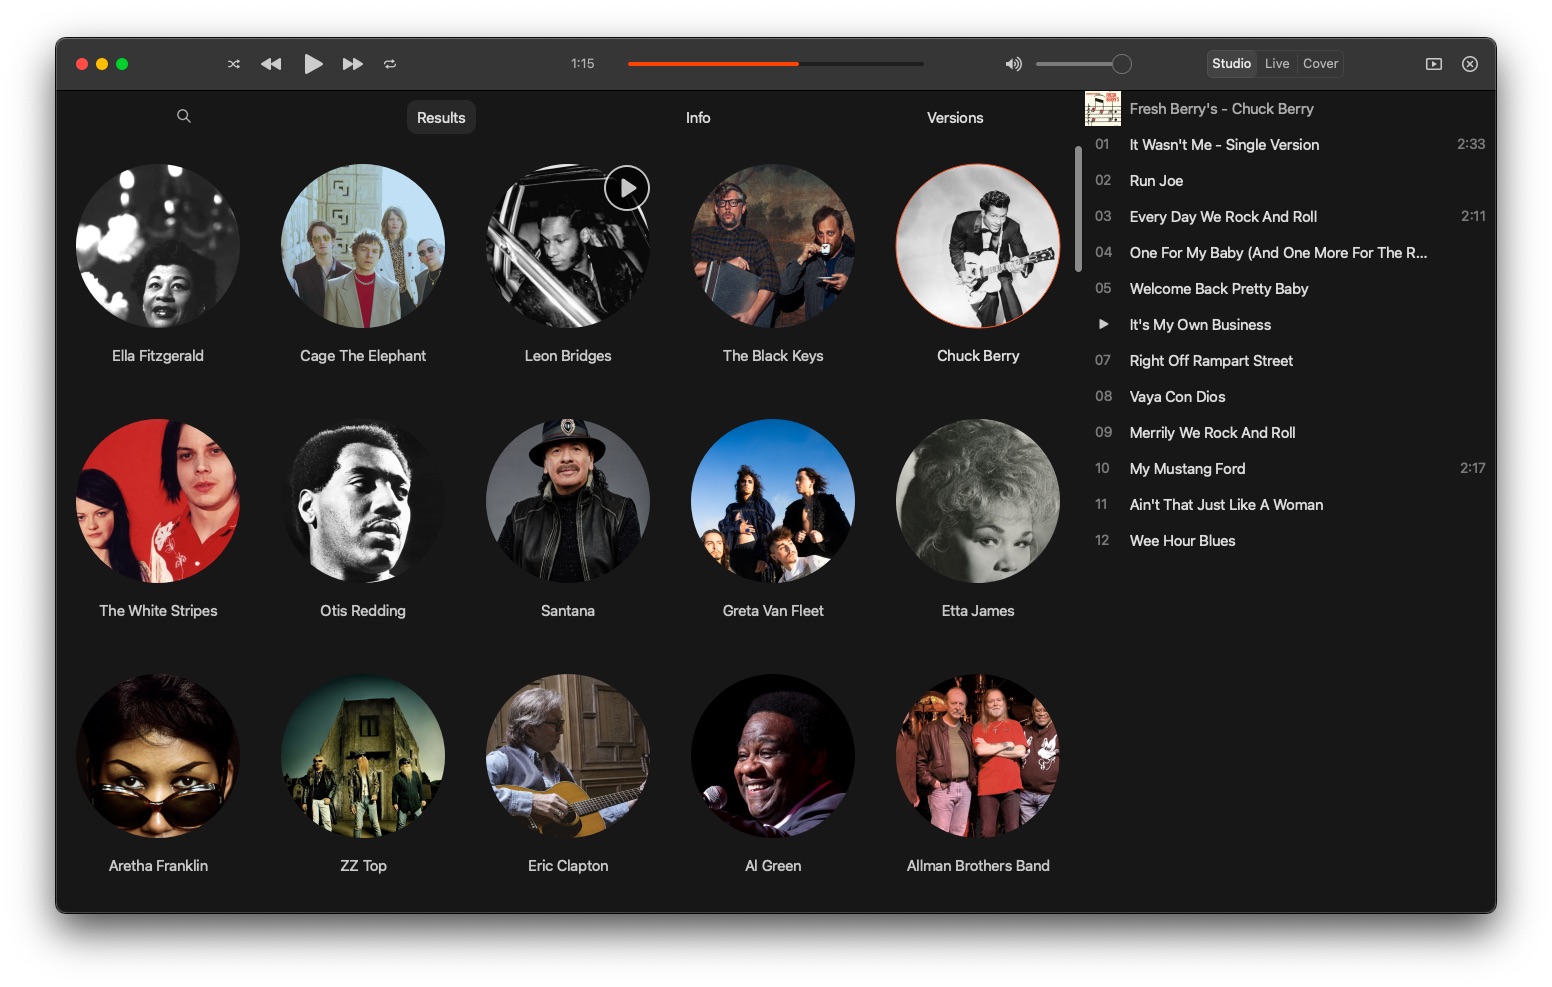The image size is (1552, 987).
Task: Open Ella Fitzgerald artist thumbnail
Action: pyautogui.click(x=158, y=246)
